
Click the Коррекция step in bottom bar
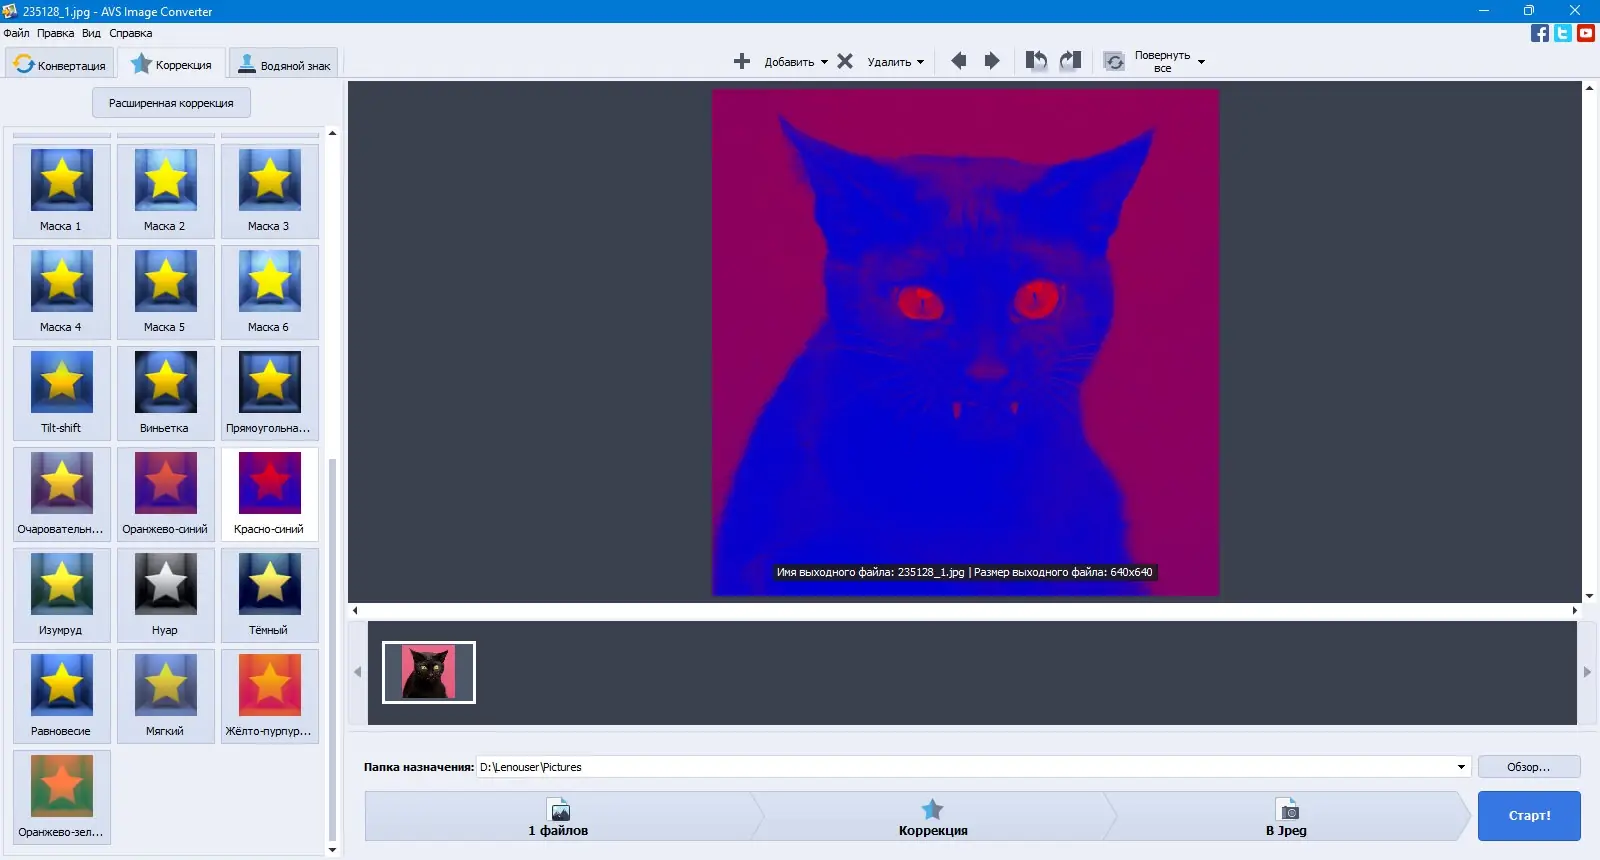(x=933, y=816)
